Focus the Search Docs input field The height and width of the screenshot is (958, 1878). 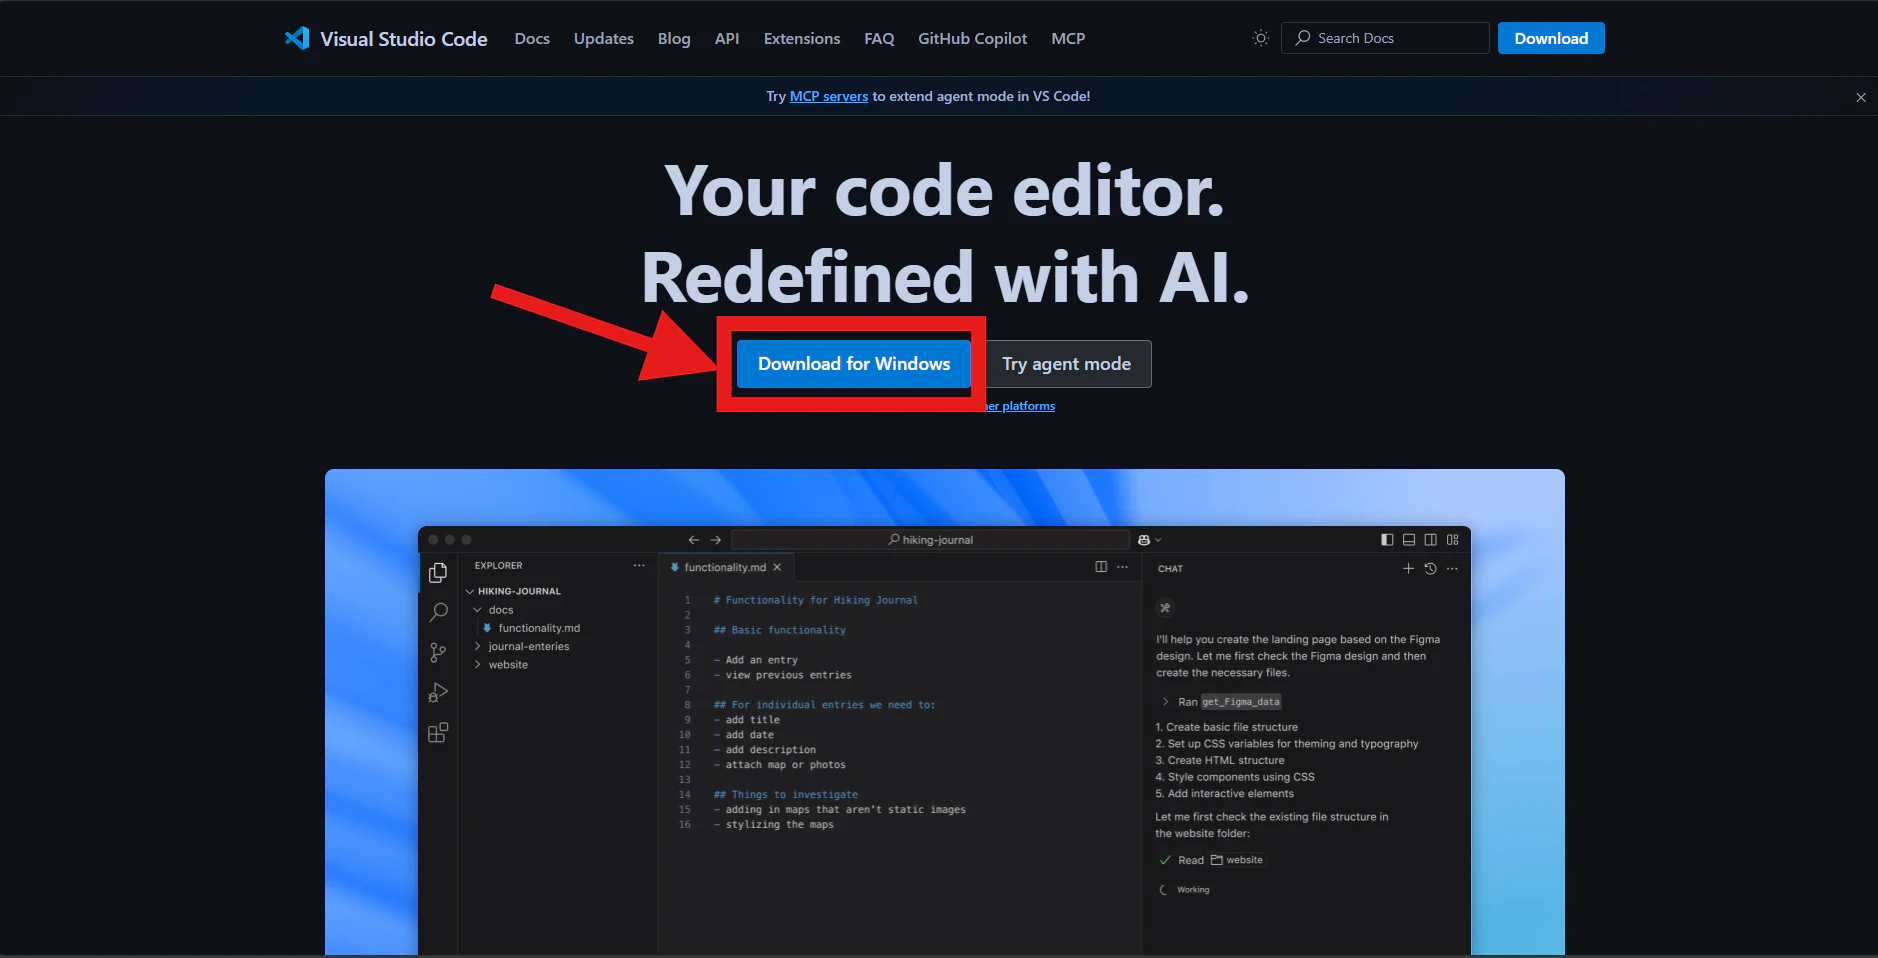(1385, 38)
